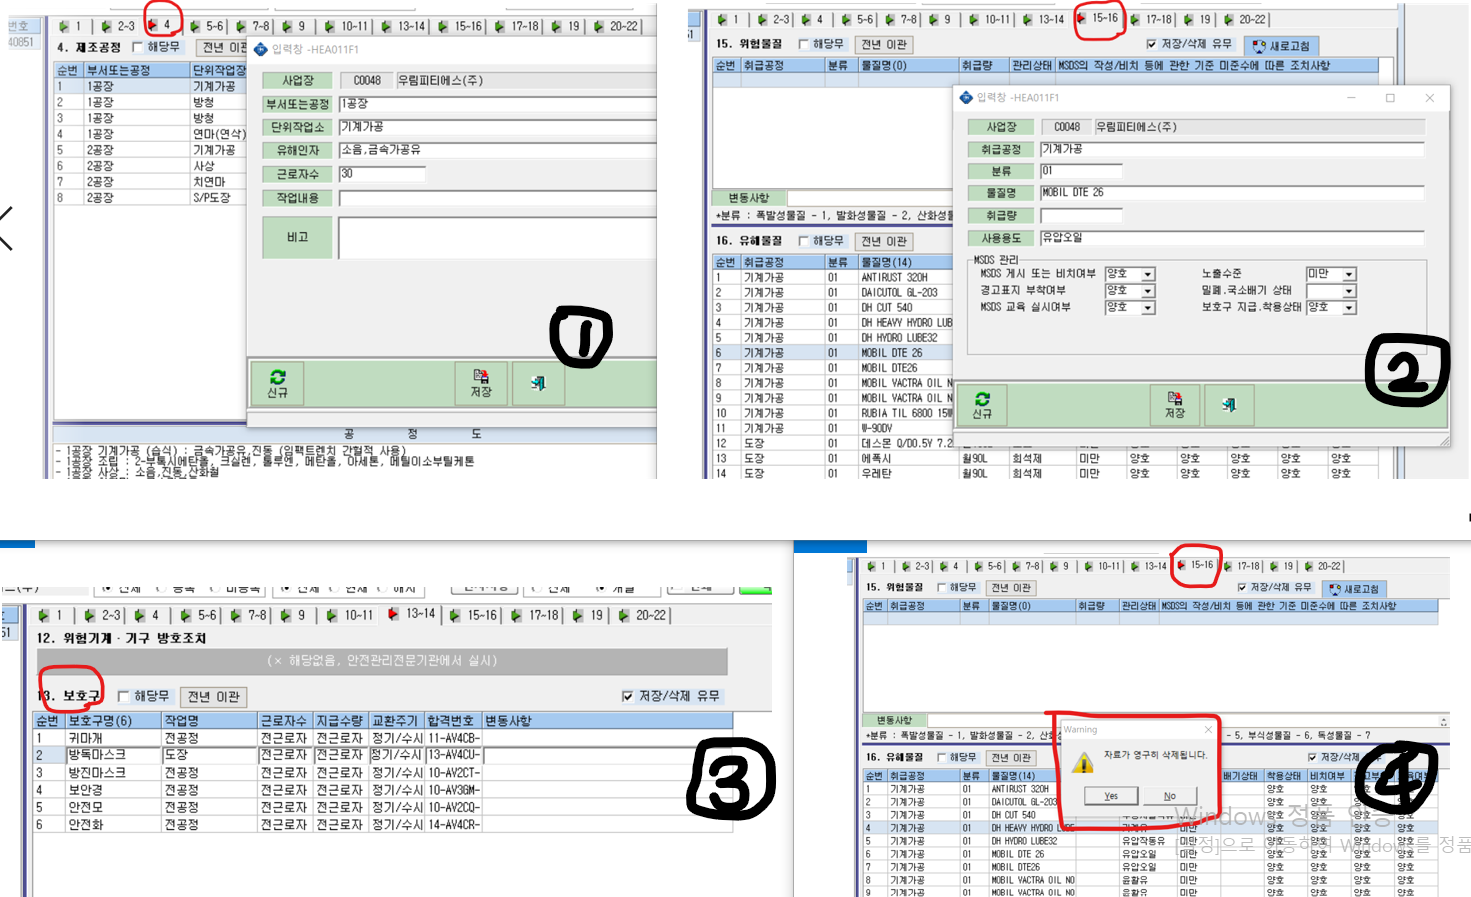This screenshot has width=1471, height=897.
Task: Select the 10~11 tab in screenshot ③
Action: tap(349, 615)
